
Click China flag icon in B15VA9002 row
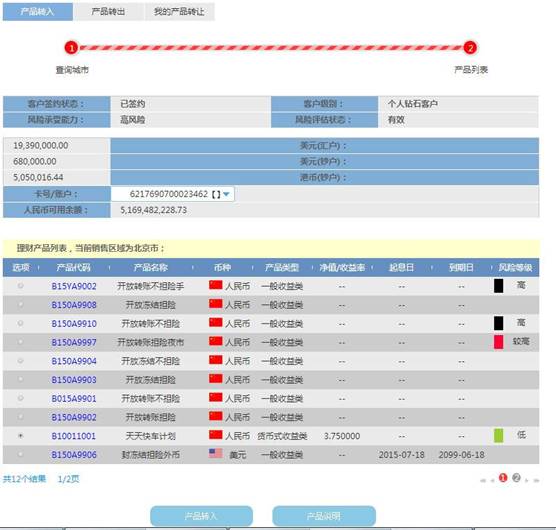click(216, 285)
